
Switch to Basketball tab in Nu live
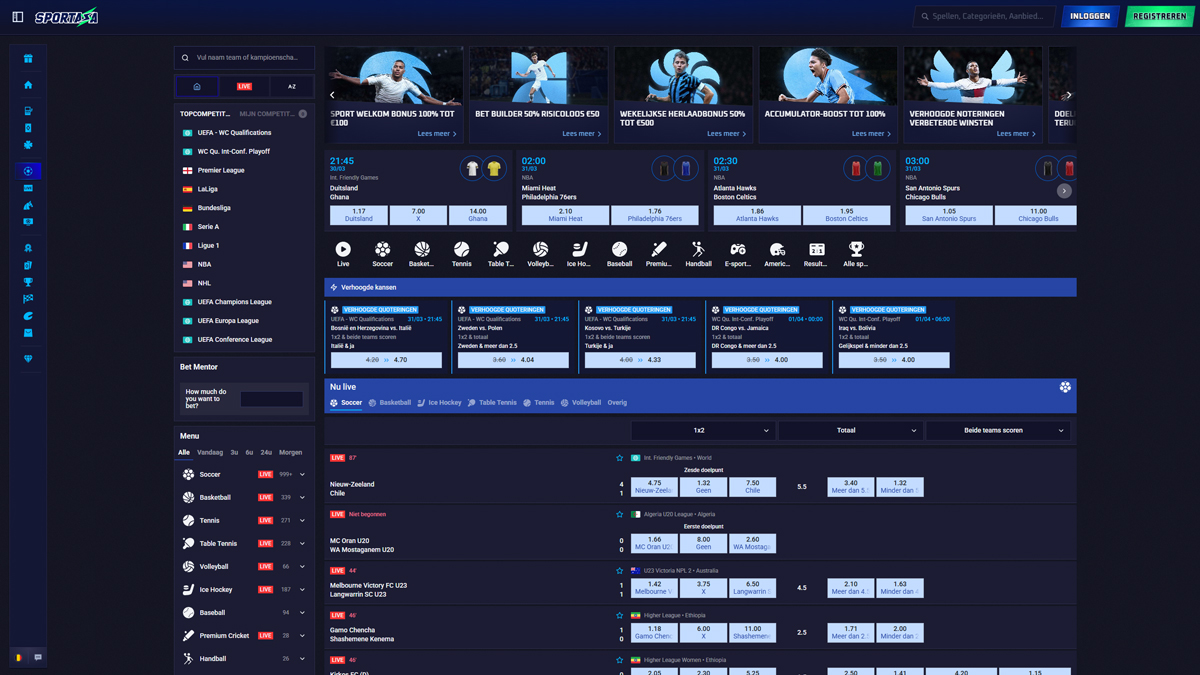[x=389, y=403]
